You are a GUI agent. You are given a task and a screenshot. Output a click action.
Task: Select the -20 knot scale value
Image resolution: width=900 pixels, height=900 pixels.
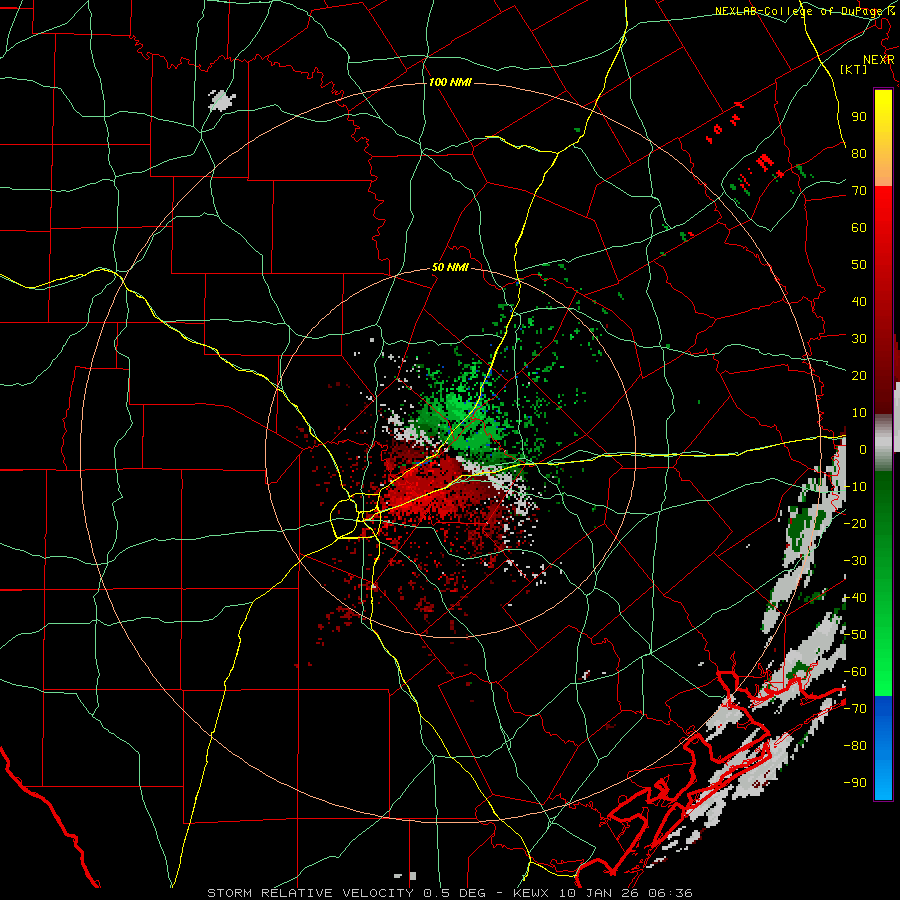855,523
